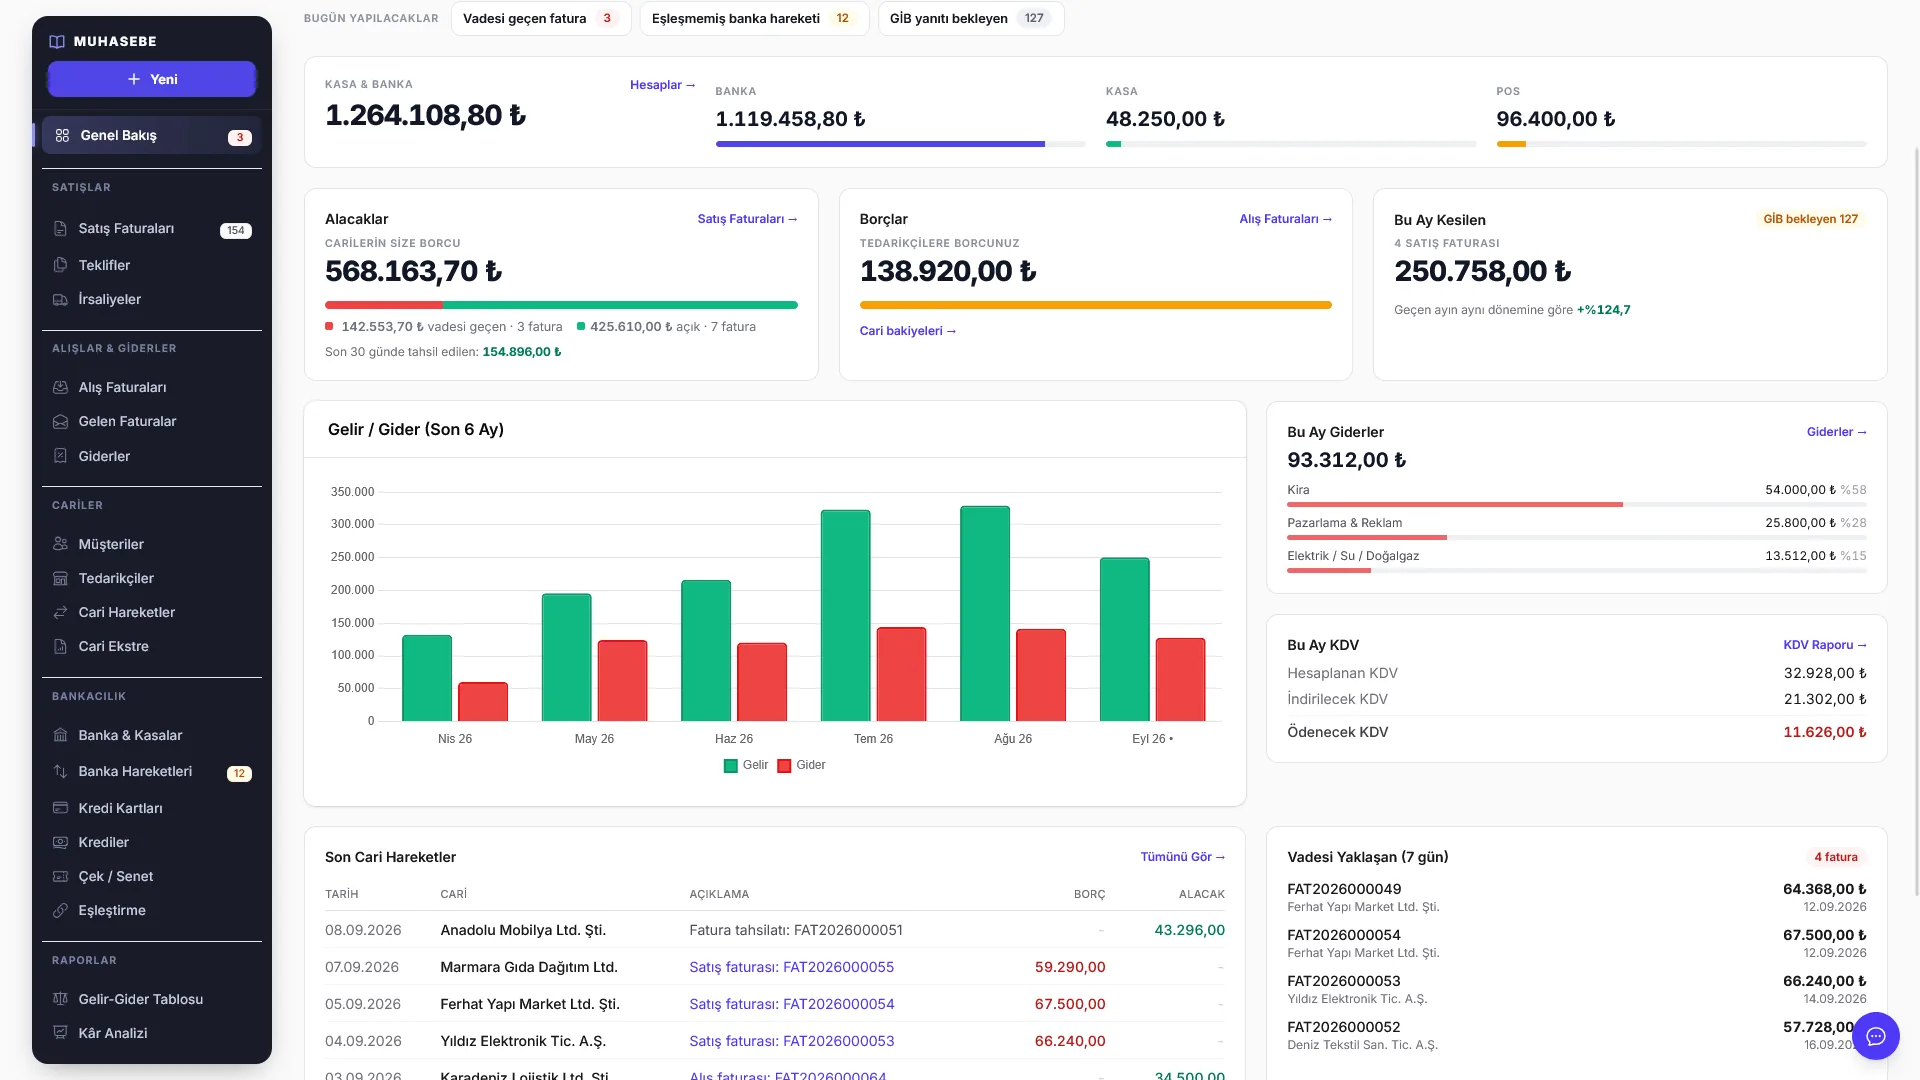1920x1080 pixels.
Task: Click the Gelir-Gider Tablosu scale icon
Action: (x=60, y=999)
